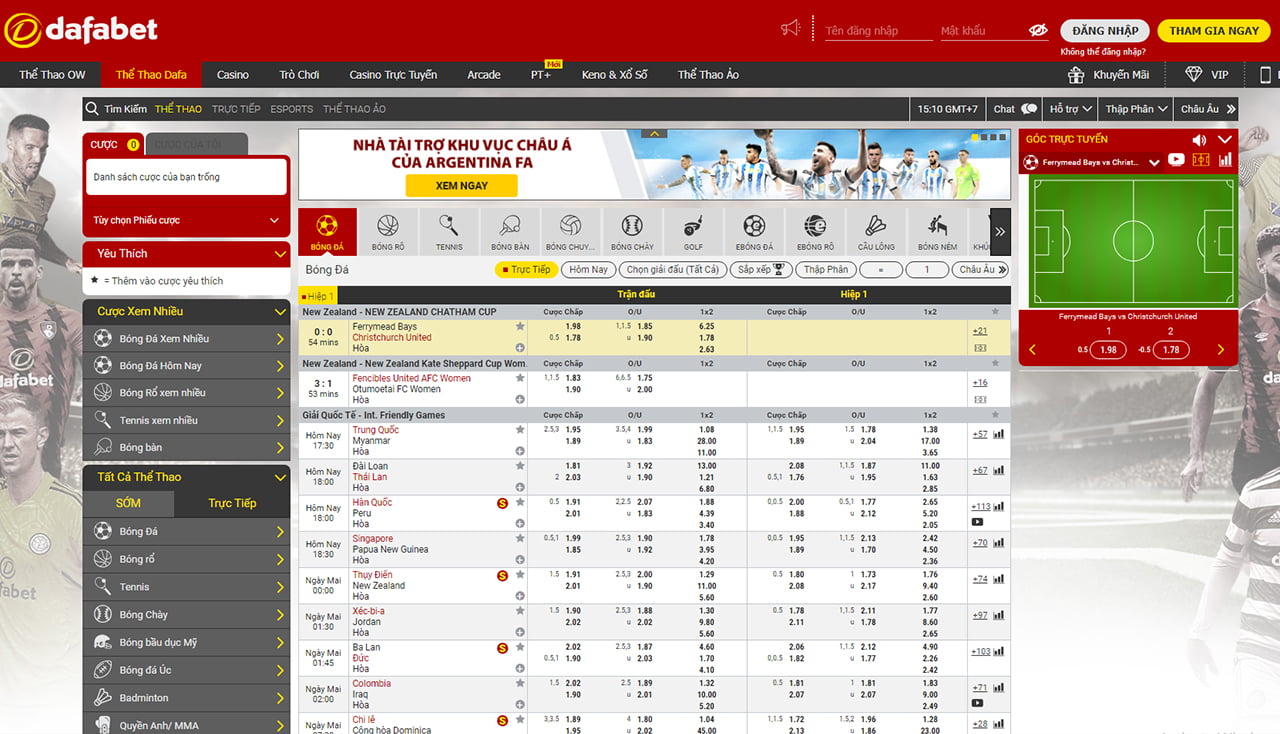Select the Trực Tiếp tab under Tất Cả Thể Thao
Viewport: 1280px width, 734px height.
[232, 503]
